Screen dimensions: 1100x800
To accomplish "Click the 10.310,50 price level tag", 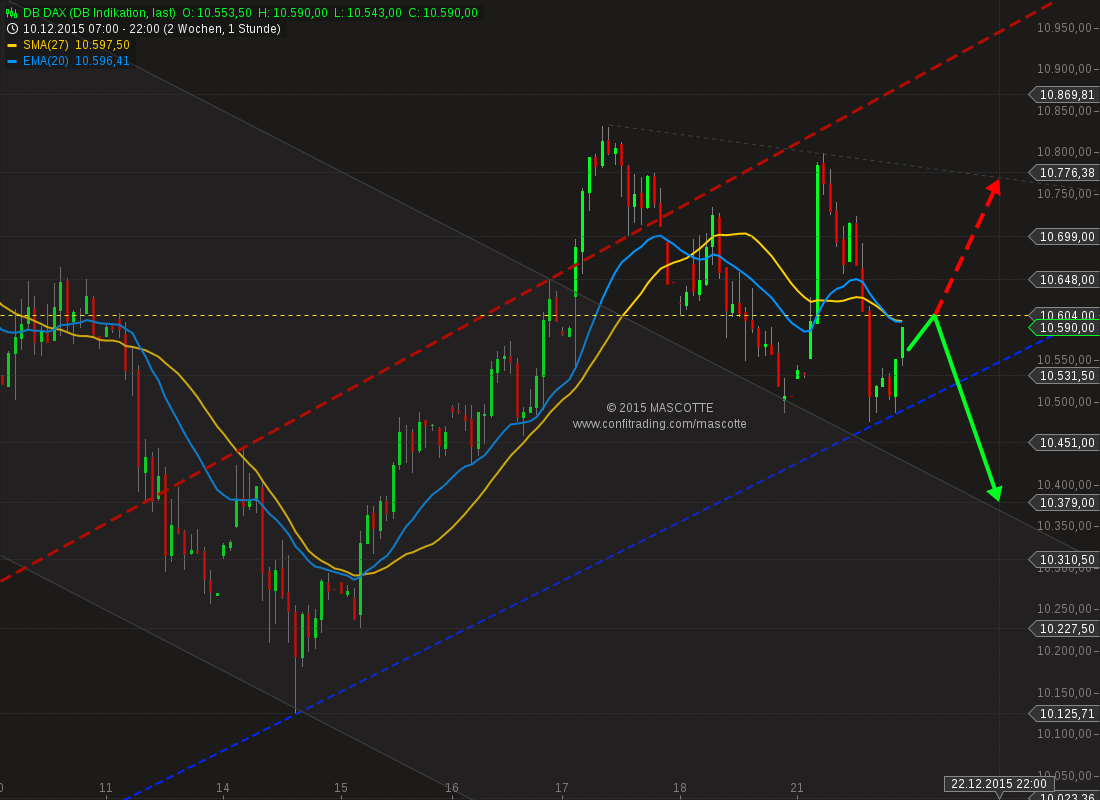I will point(1064,559).
